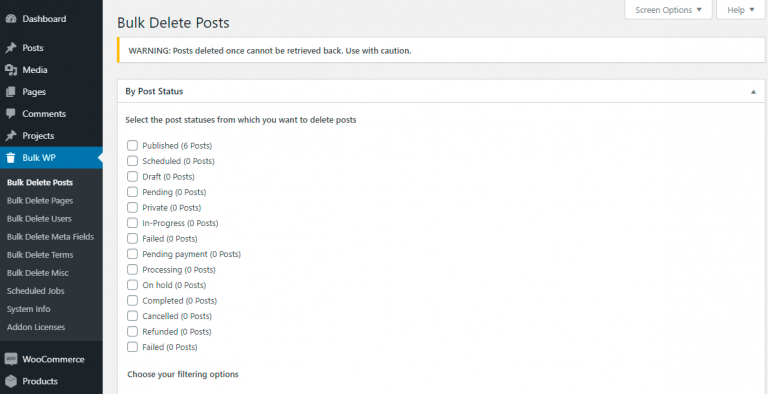Click the Bulk WP trash icon

(x=11, y=158)
